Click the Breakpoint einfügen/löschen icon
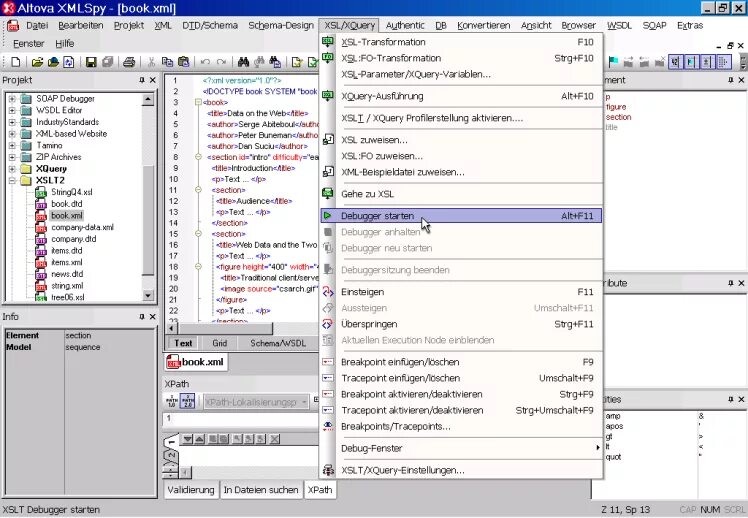Image resolution: width=748 pixels, height=518 pixels. [328, 362]
